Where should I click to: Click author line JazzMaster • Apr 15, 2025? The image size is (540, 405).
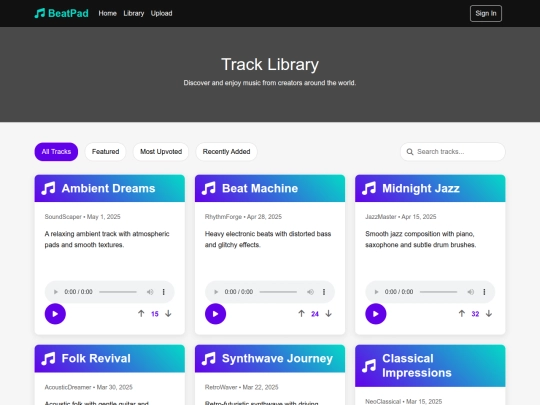(x=401, y=217)
